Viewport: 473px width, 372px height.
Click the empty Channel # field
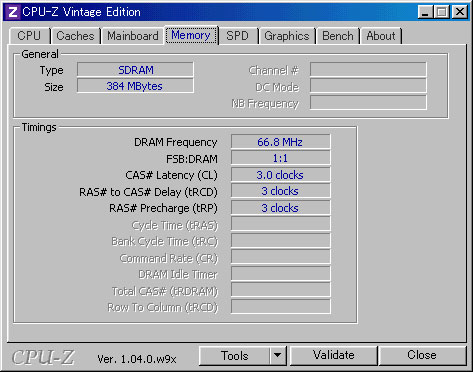pos(368,70)
